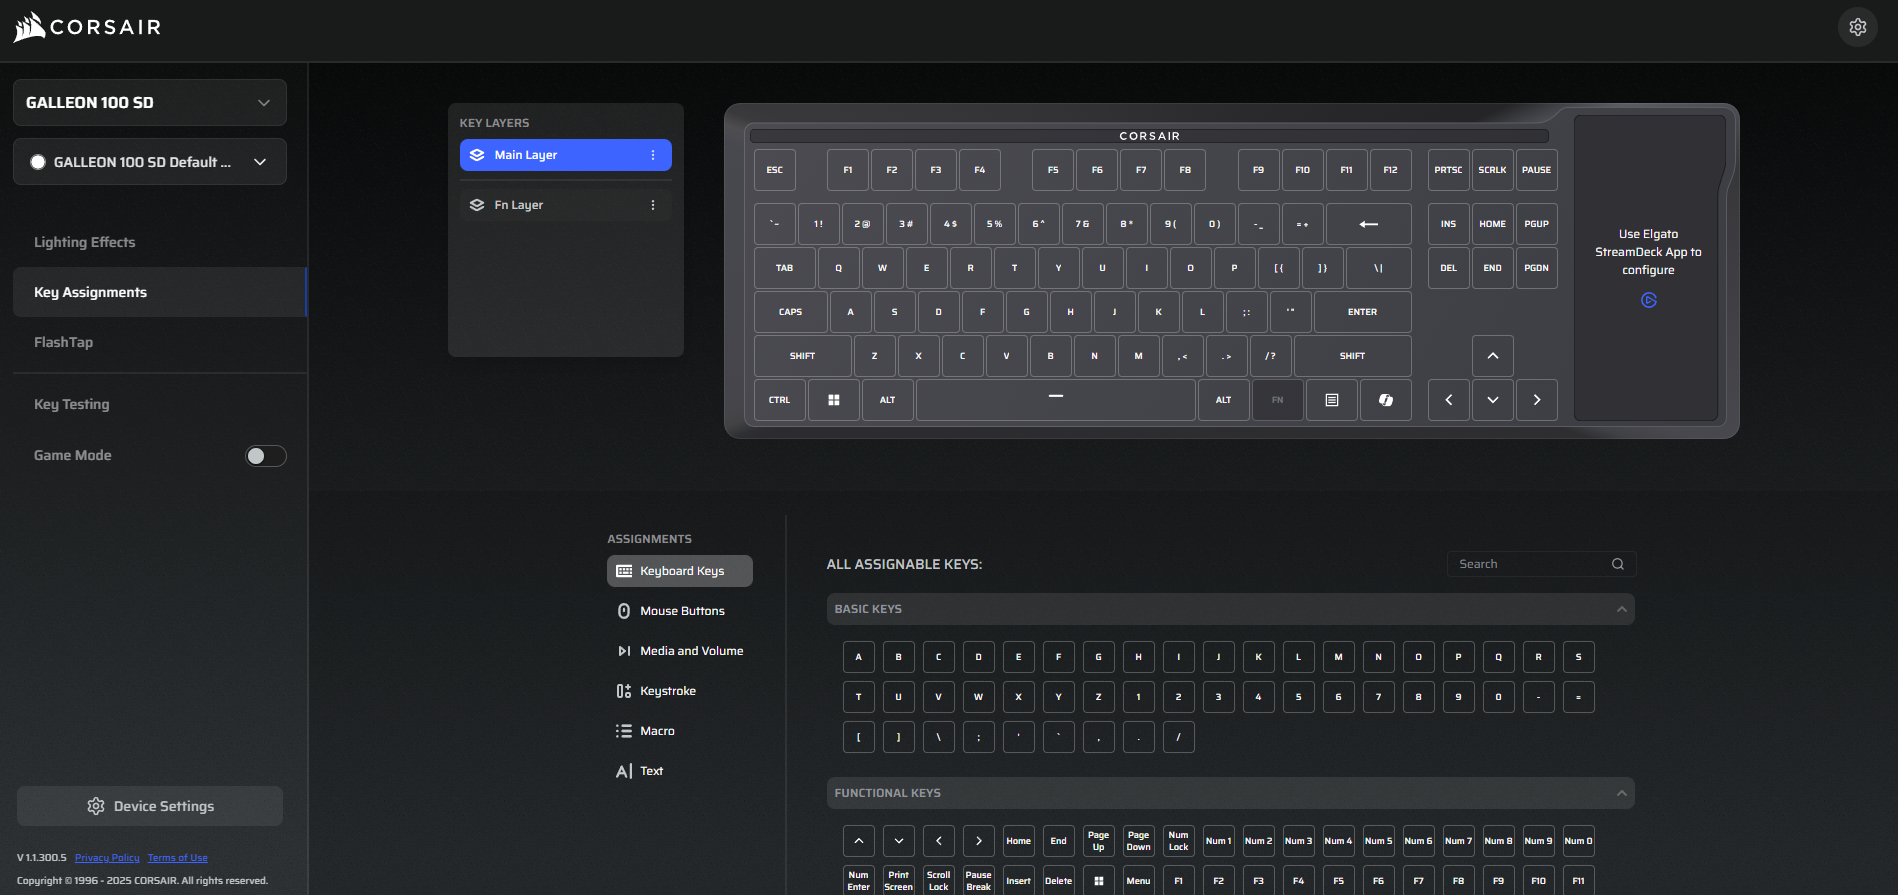Choose the Page Up key in Functional Keys

point(1098,841)
